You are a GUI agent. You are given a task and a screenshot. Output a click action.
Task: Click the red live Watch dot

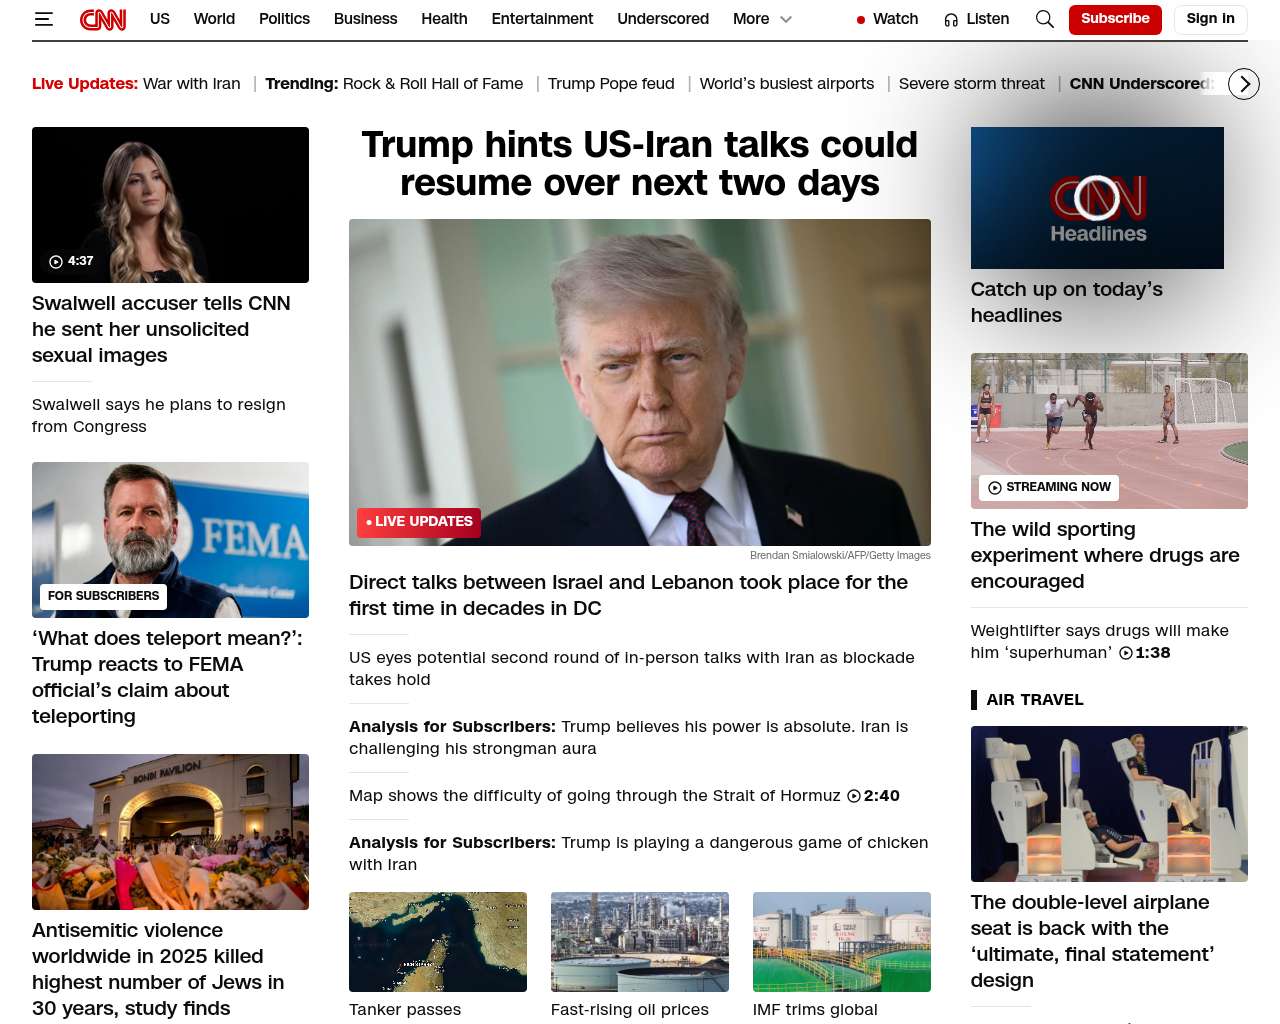860,20
